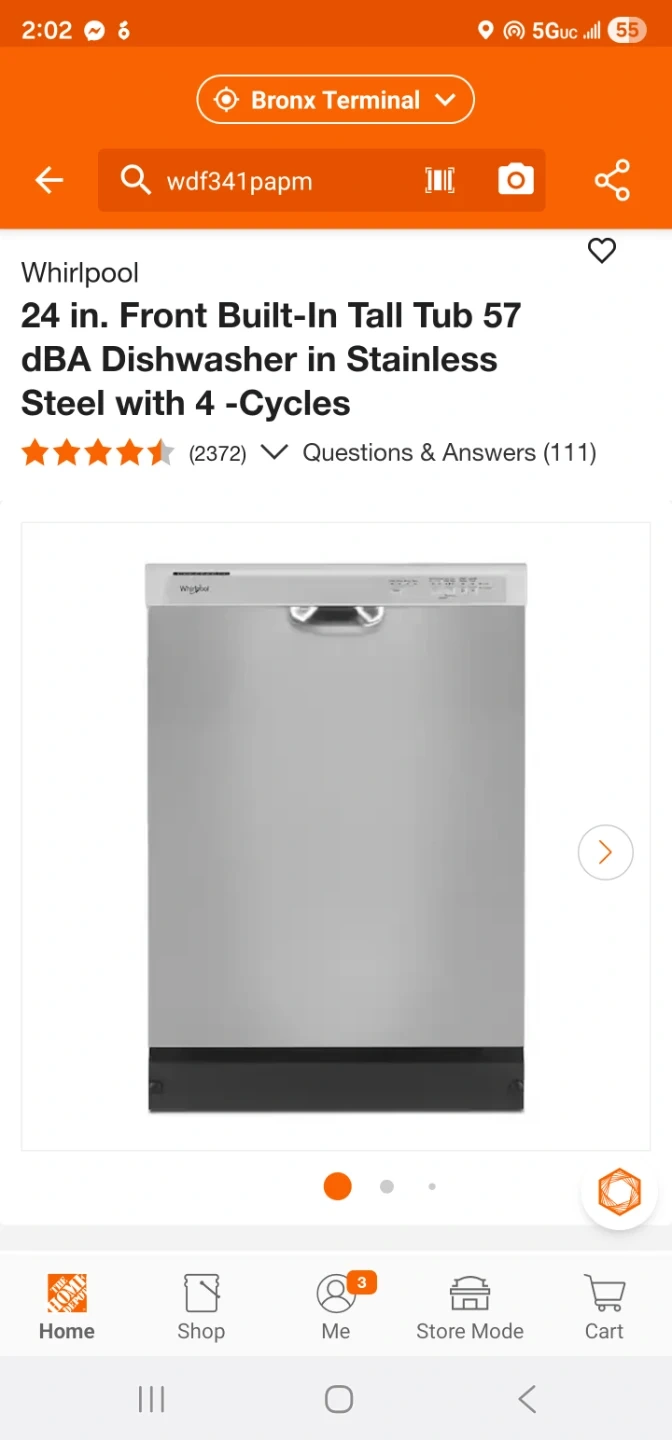This screenshot has height=1440, width=672.
Task: Open camera image search icon
Action: point(516,180)
